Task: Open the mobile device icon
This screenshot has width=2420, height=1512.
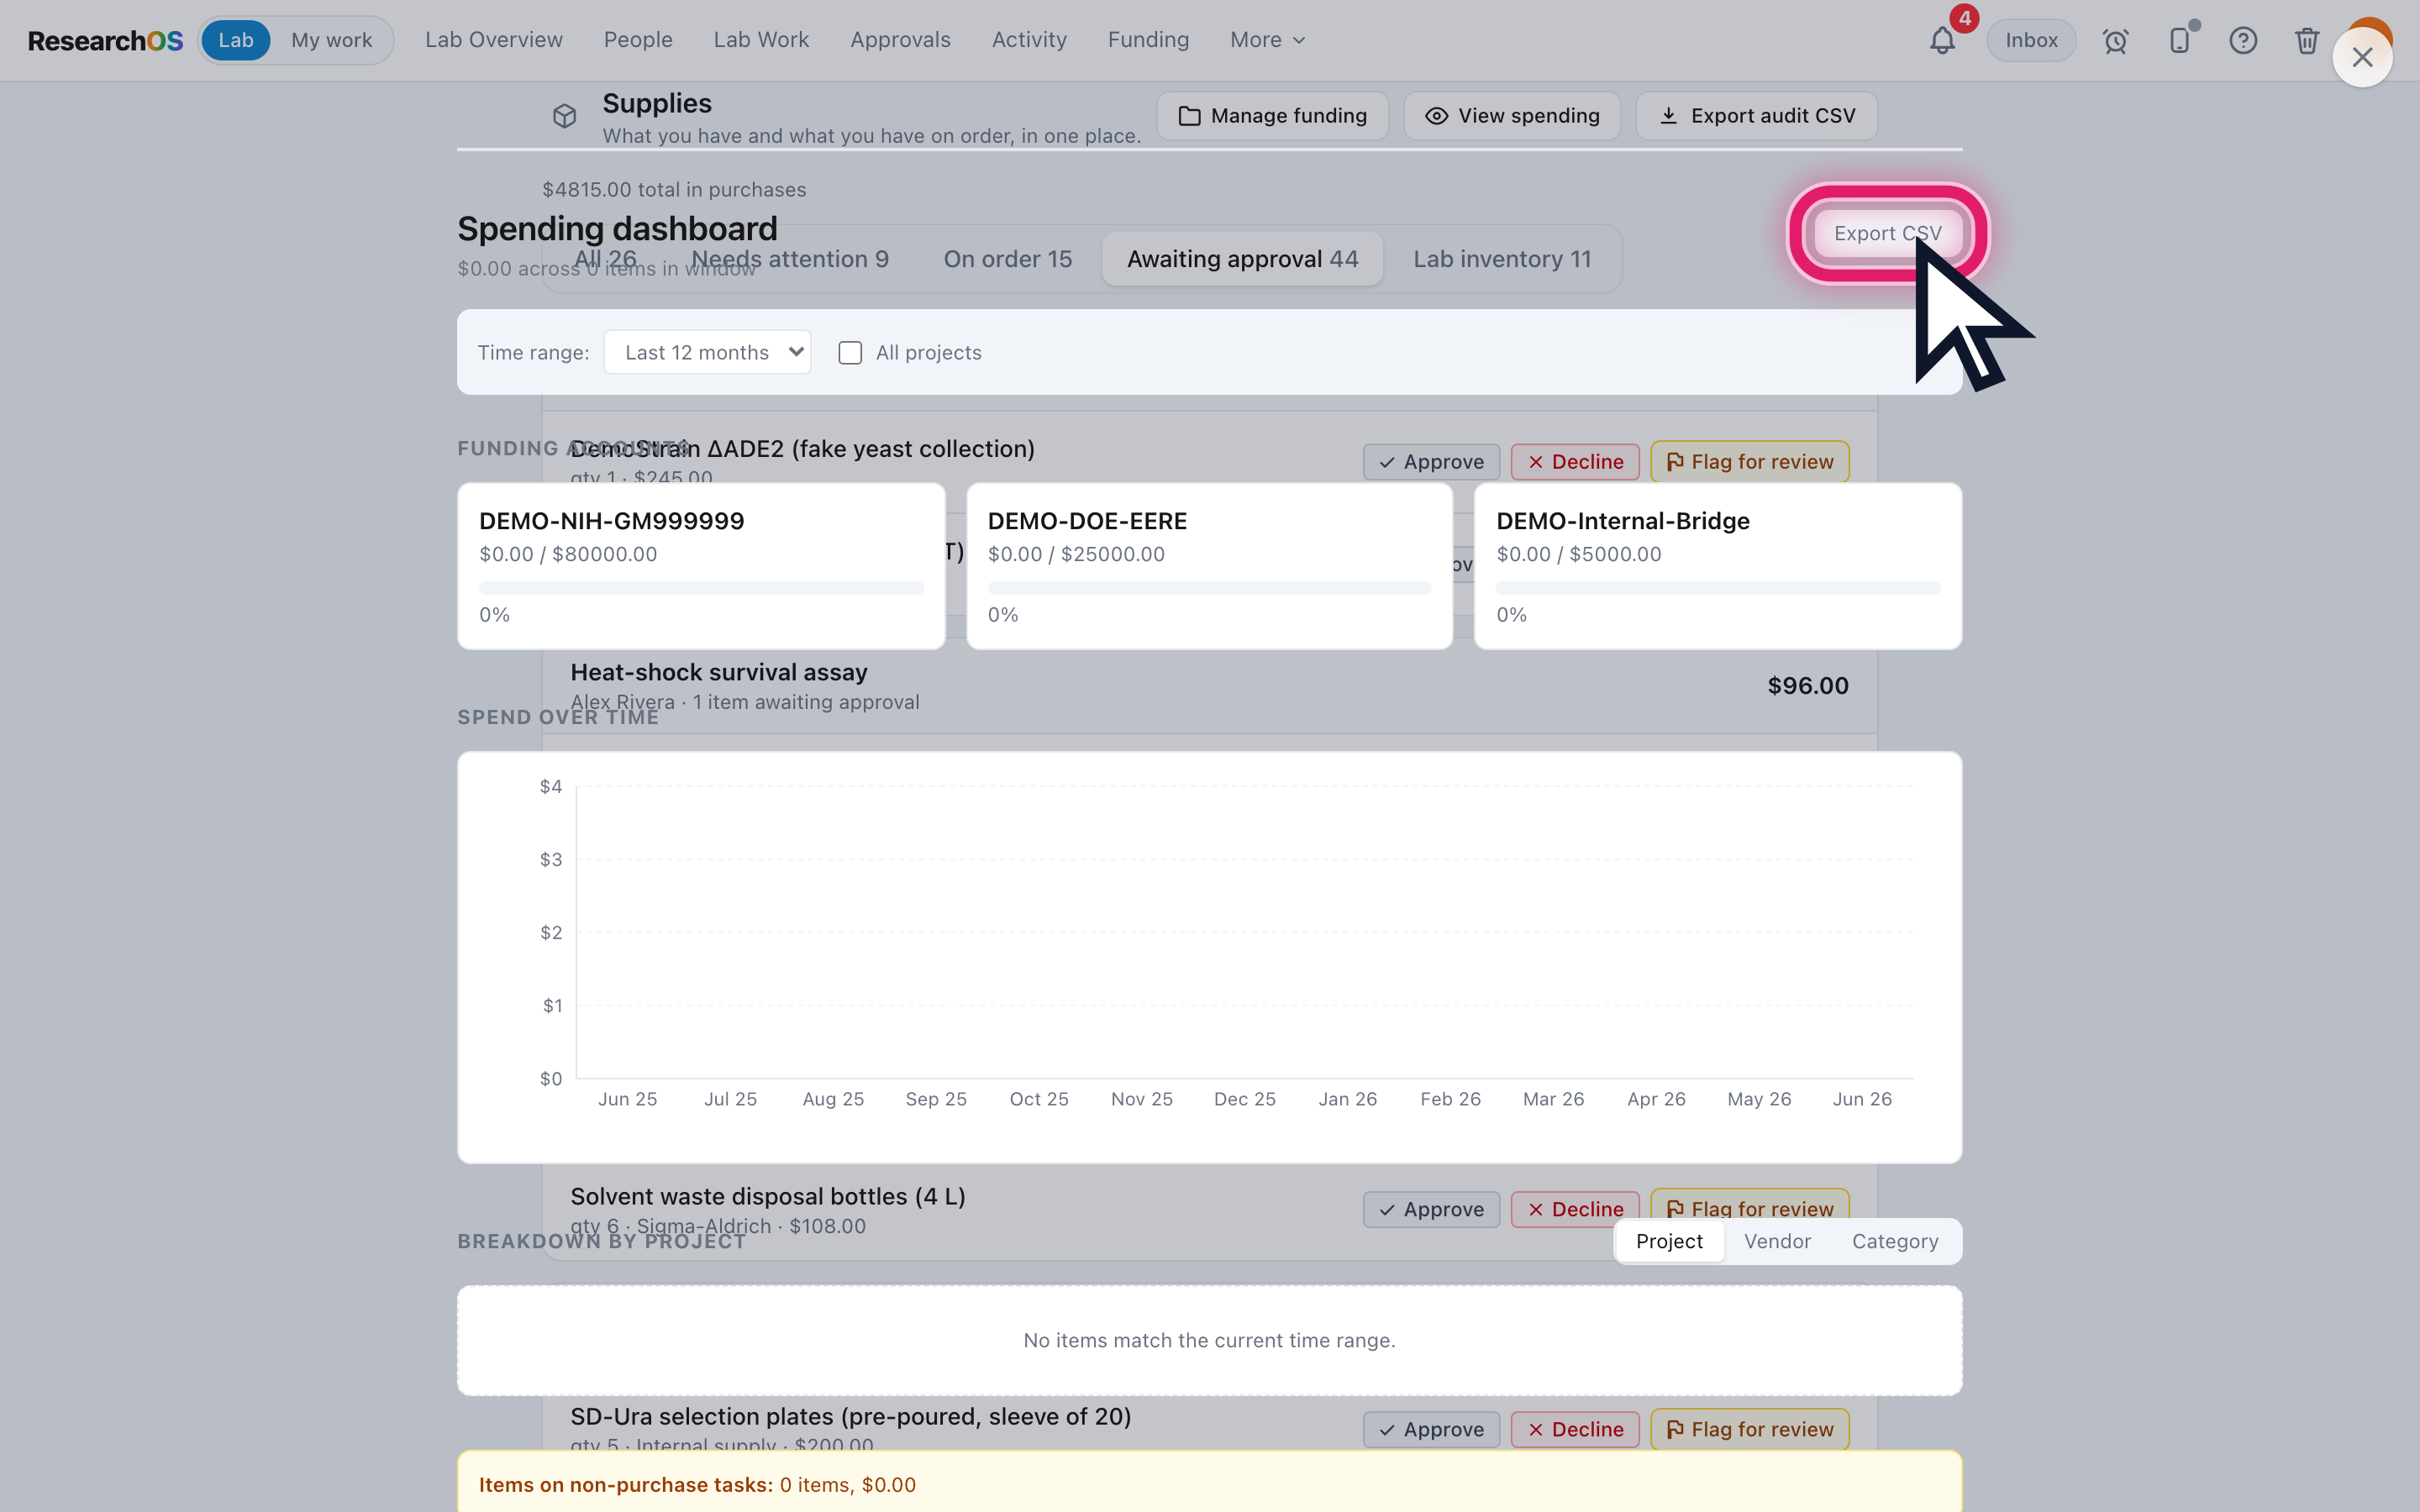Action: coord(2179,40)
